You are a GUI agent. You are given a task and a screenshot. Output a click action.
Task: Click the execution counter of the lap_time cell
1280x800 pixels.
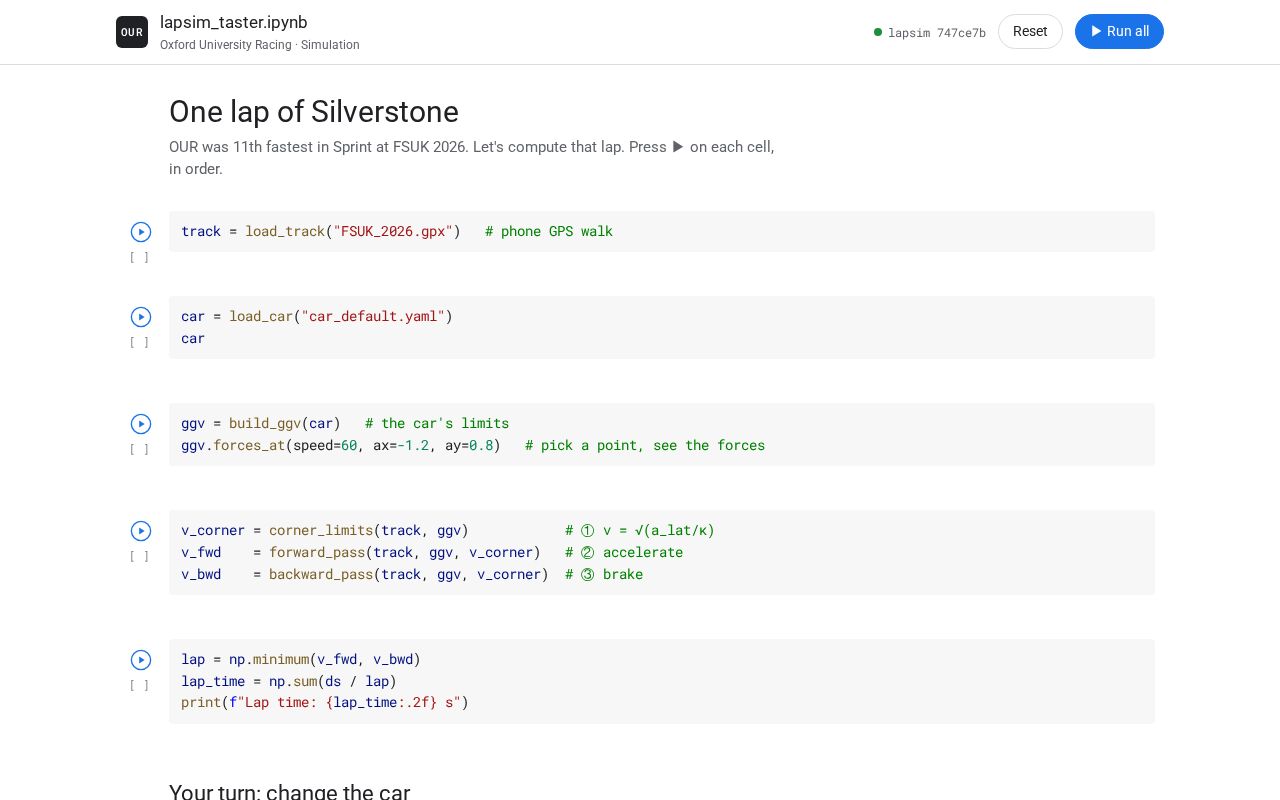tap(140, 685)
